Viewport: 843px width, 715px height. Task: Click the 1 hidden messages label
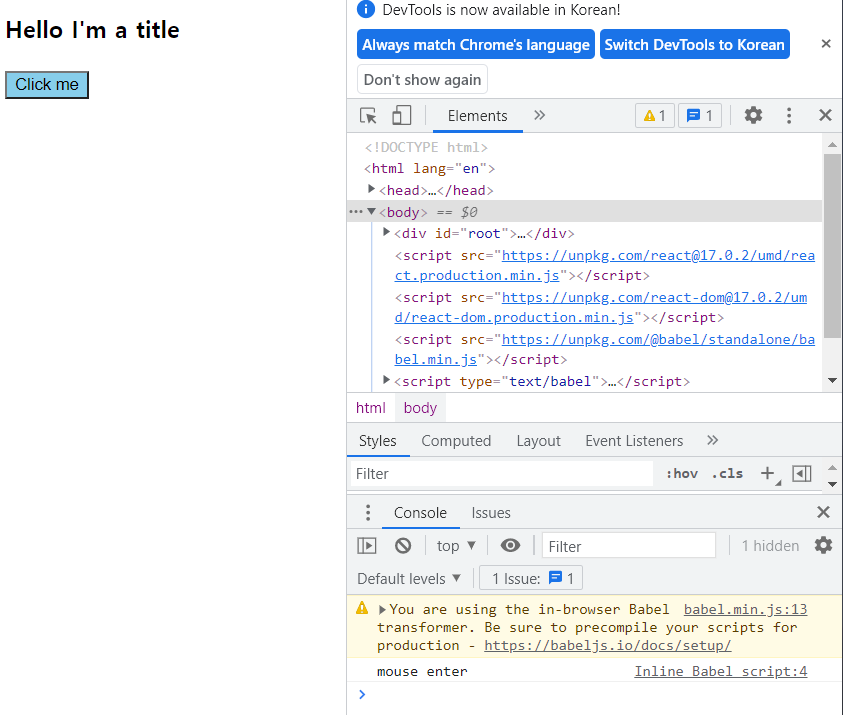770,546
